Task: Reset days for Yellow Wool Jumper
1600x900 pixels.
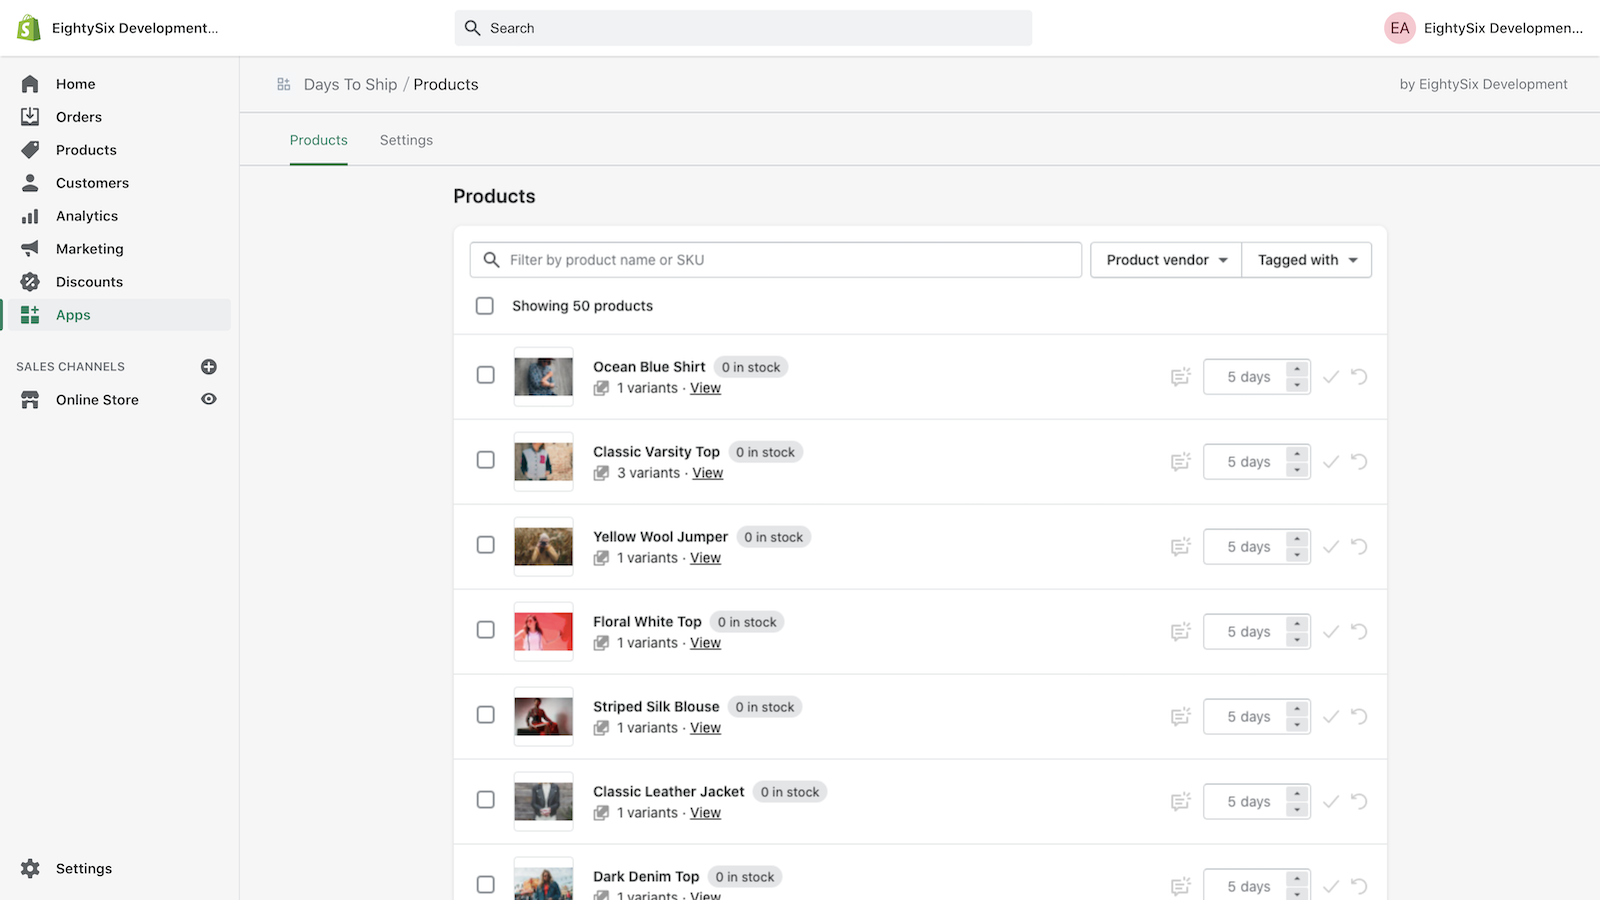Action: point(1359,547)
